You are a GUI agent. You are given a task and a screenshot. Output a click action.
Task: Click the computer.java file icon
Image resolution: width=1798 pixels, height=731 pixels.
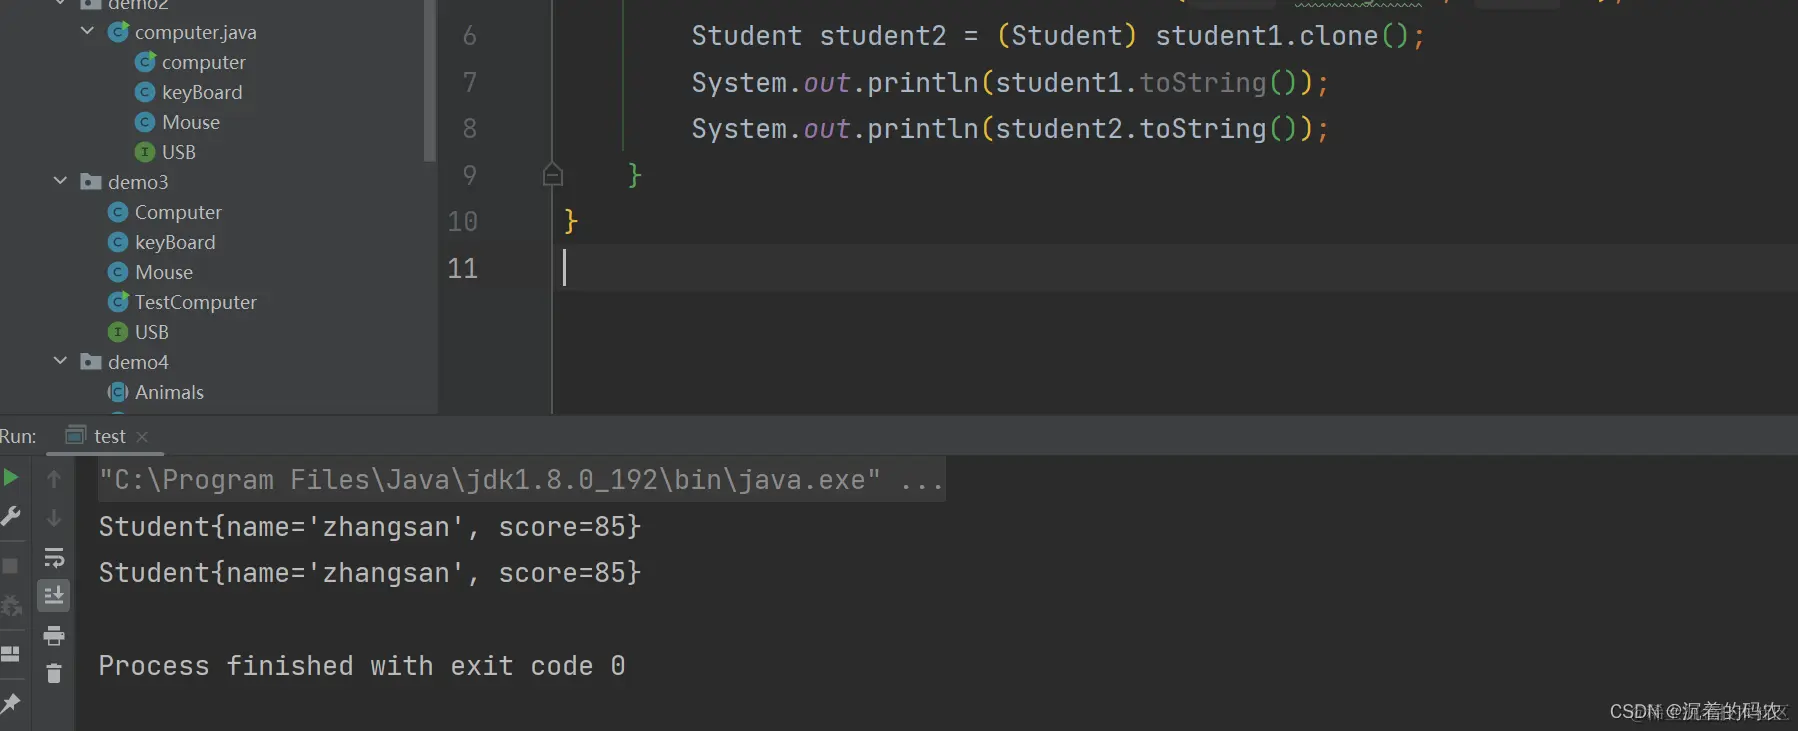(x=118, y=32)
